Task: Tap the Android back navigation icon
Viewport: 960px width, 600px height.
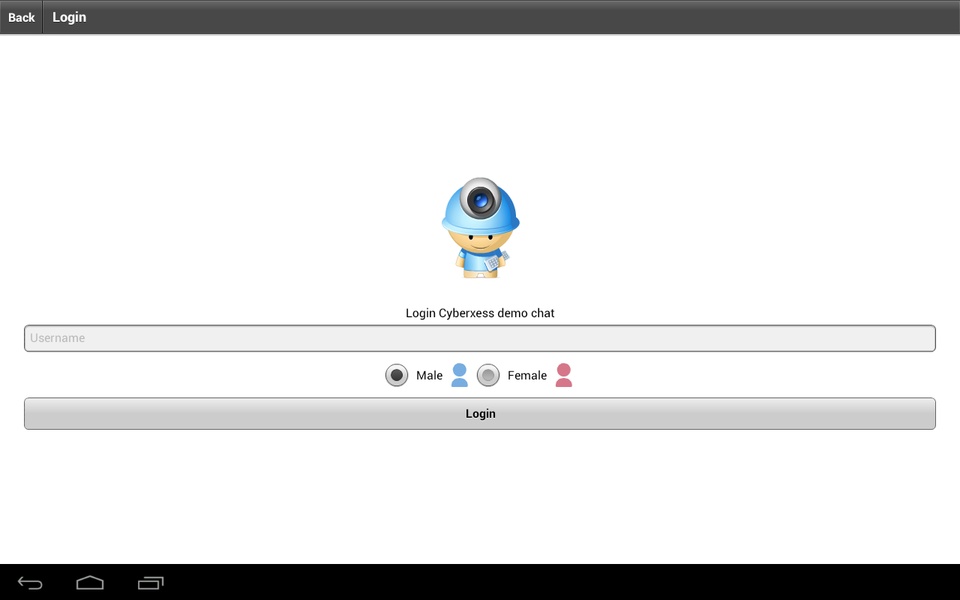Action: tap(30, 583)
